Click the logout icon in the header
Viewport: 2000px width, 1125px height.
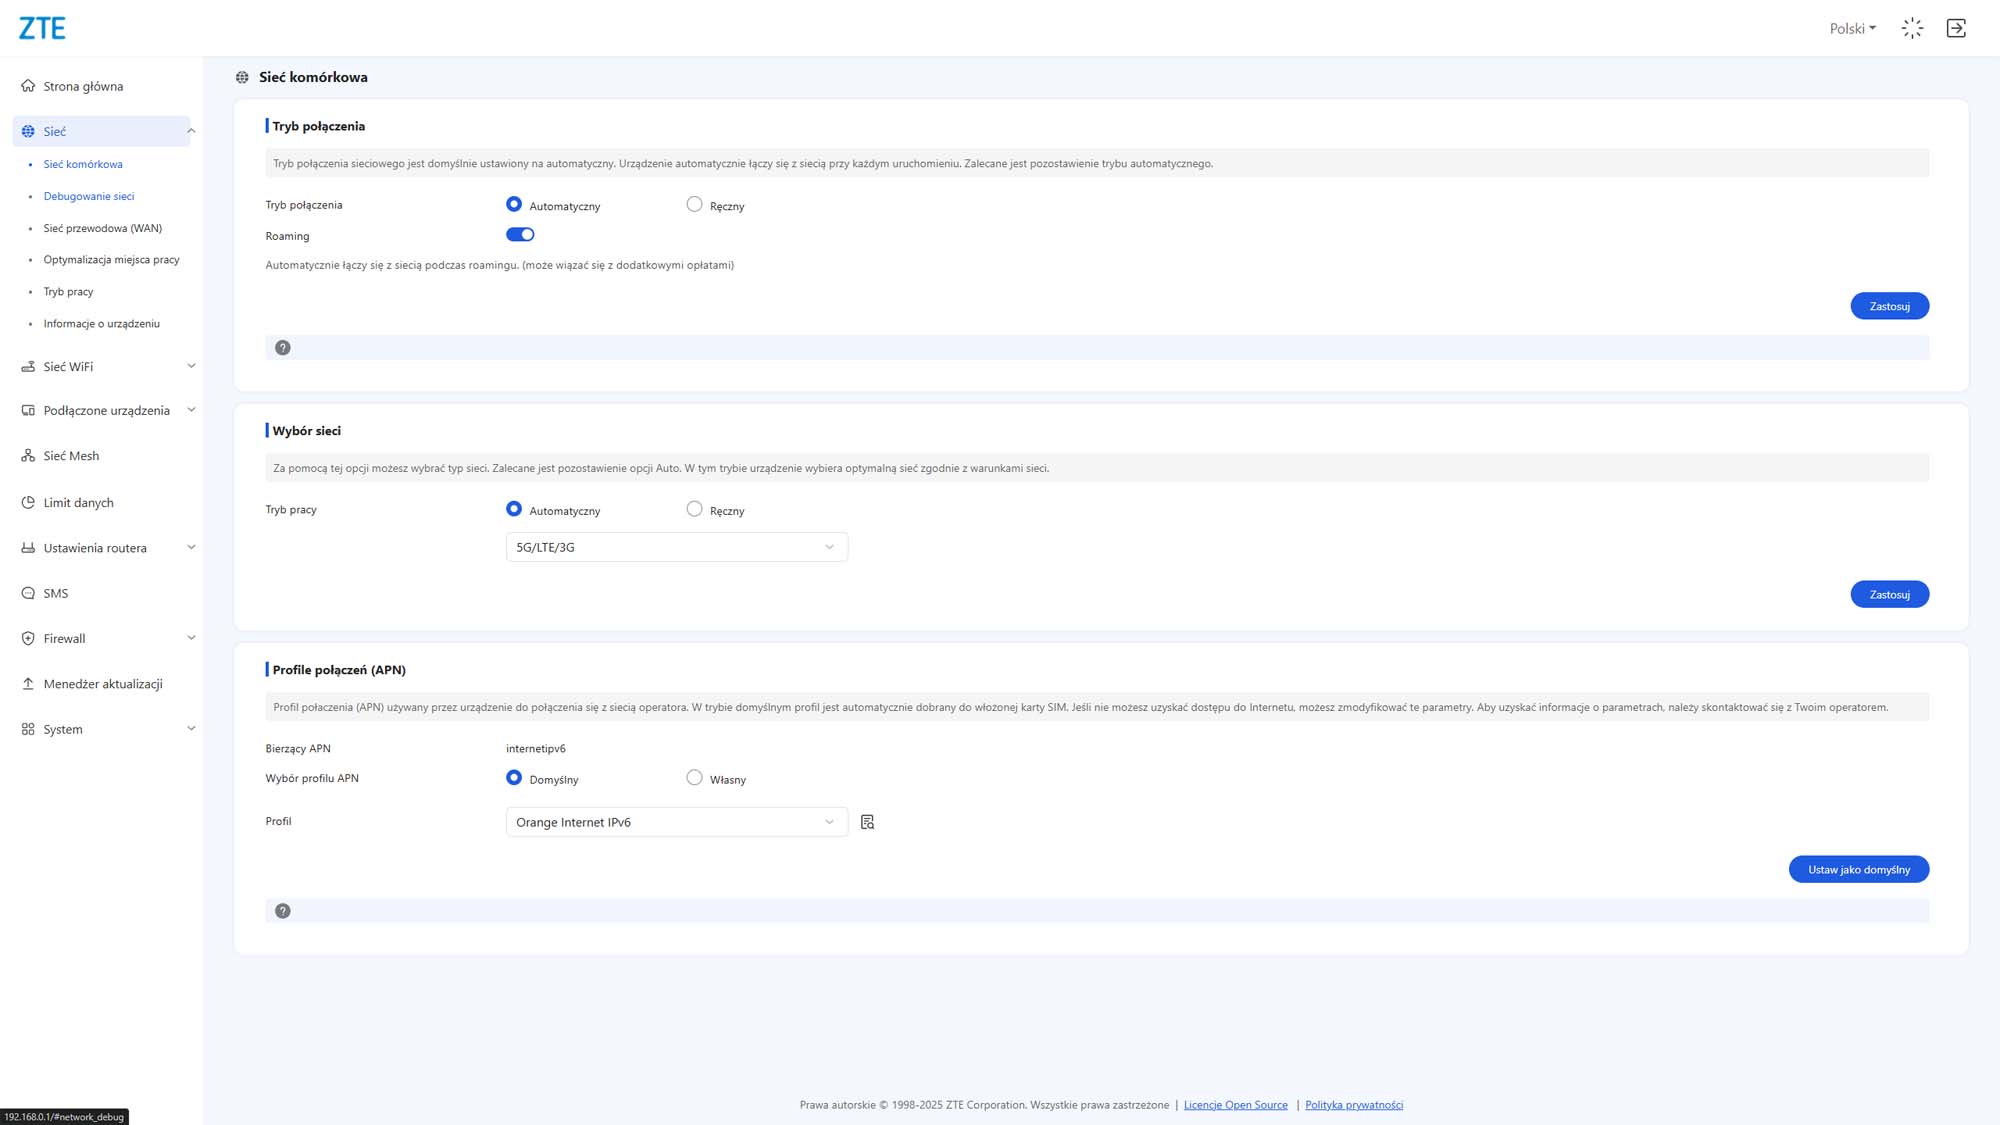(1956, 28)
